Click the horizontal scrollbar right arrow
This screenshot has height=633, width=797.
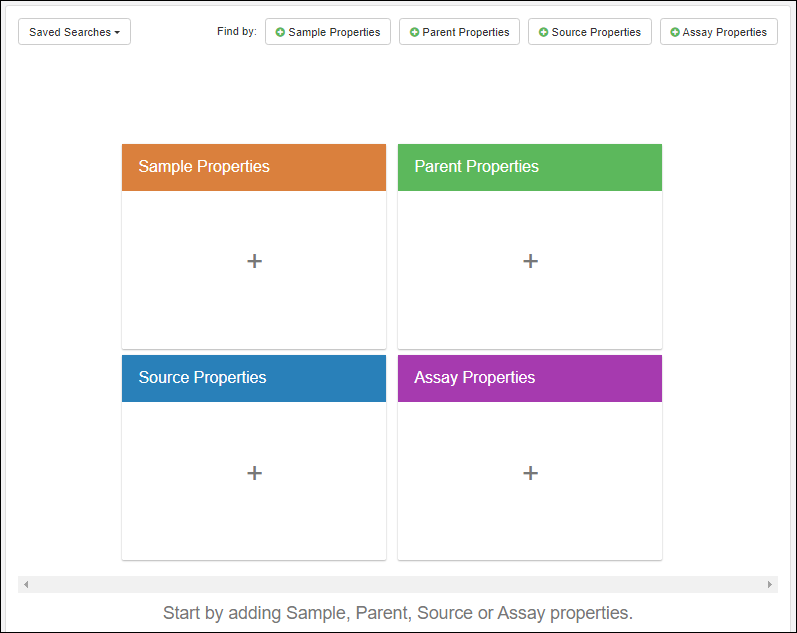770,584
